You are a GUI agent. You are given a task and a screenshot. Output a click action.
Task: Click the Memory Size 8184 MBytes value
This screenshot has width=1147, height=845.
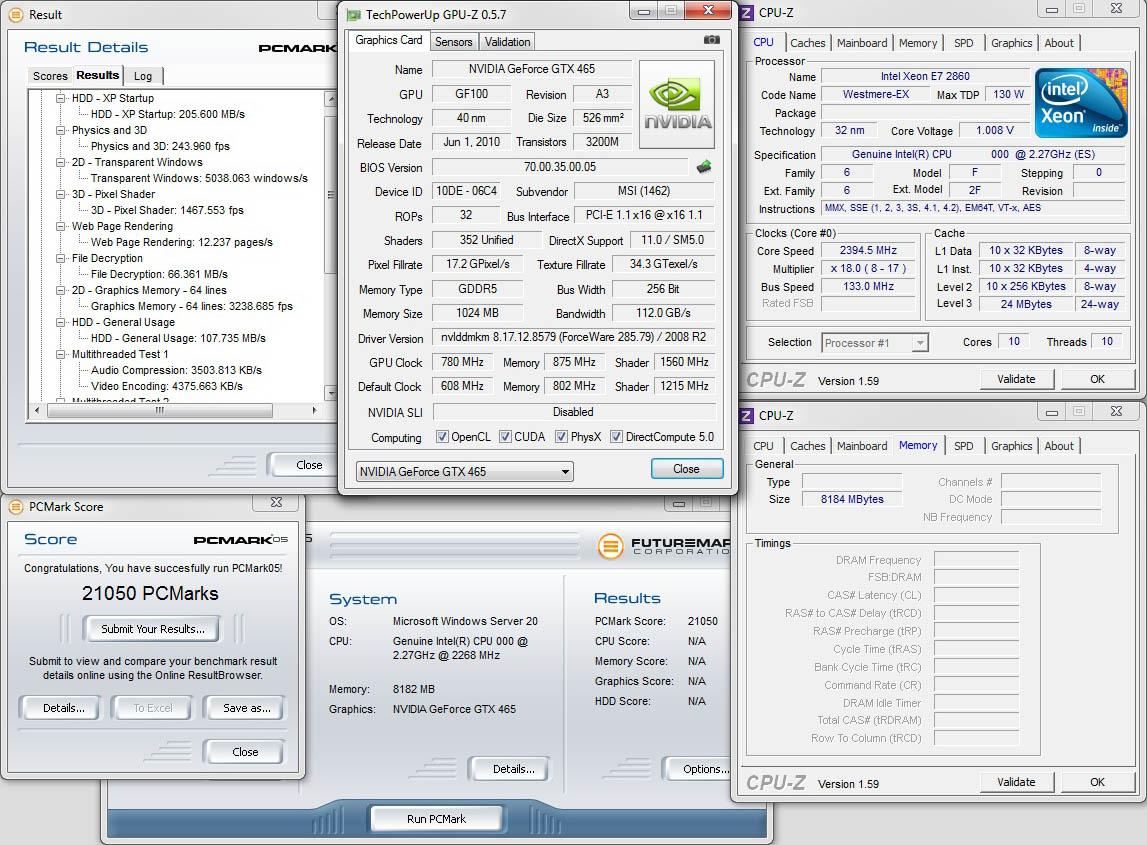[x=852, y=499]
